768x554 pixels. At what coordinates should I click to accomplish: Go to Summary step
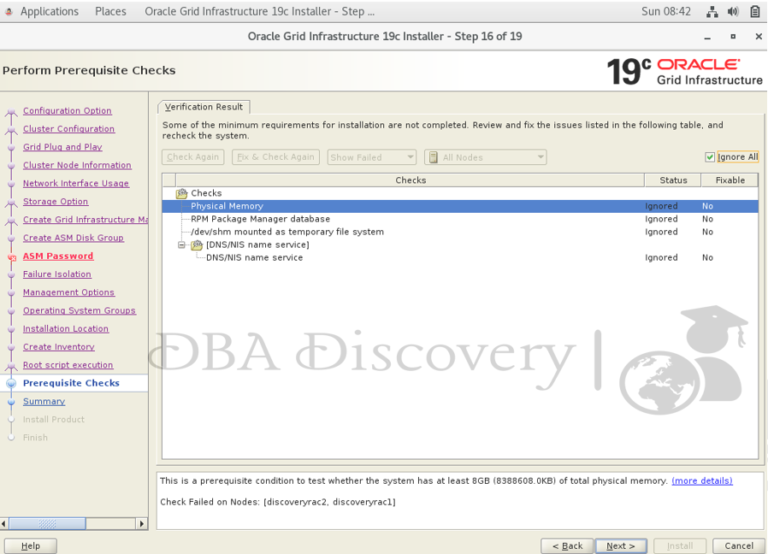click(44, 401)
